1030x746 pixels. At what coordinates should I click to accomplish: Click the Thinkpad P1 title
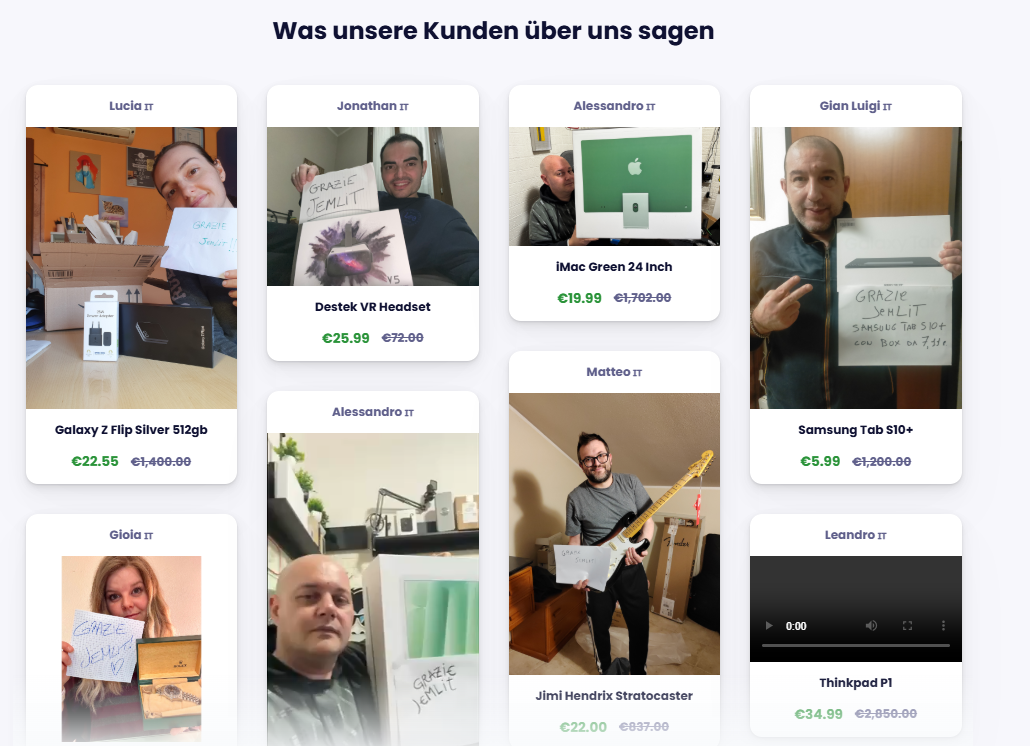[x=855, y=683]
